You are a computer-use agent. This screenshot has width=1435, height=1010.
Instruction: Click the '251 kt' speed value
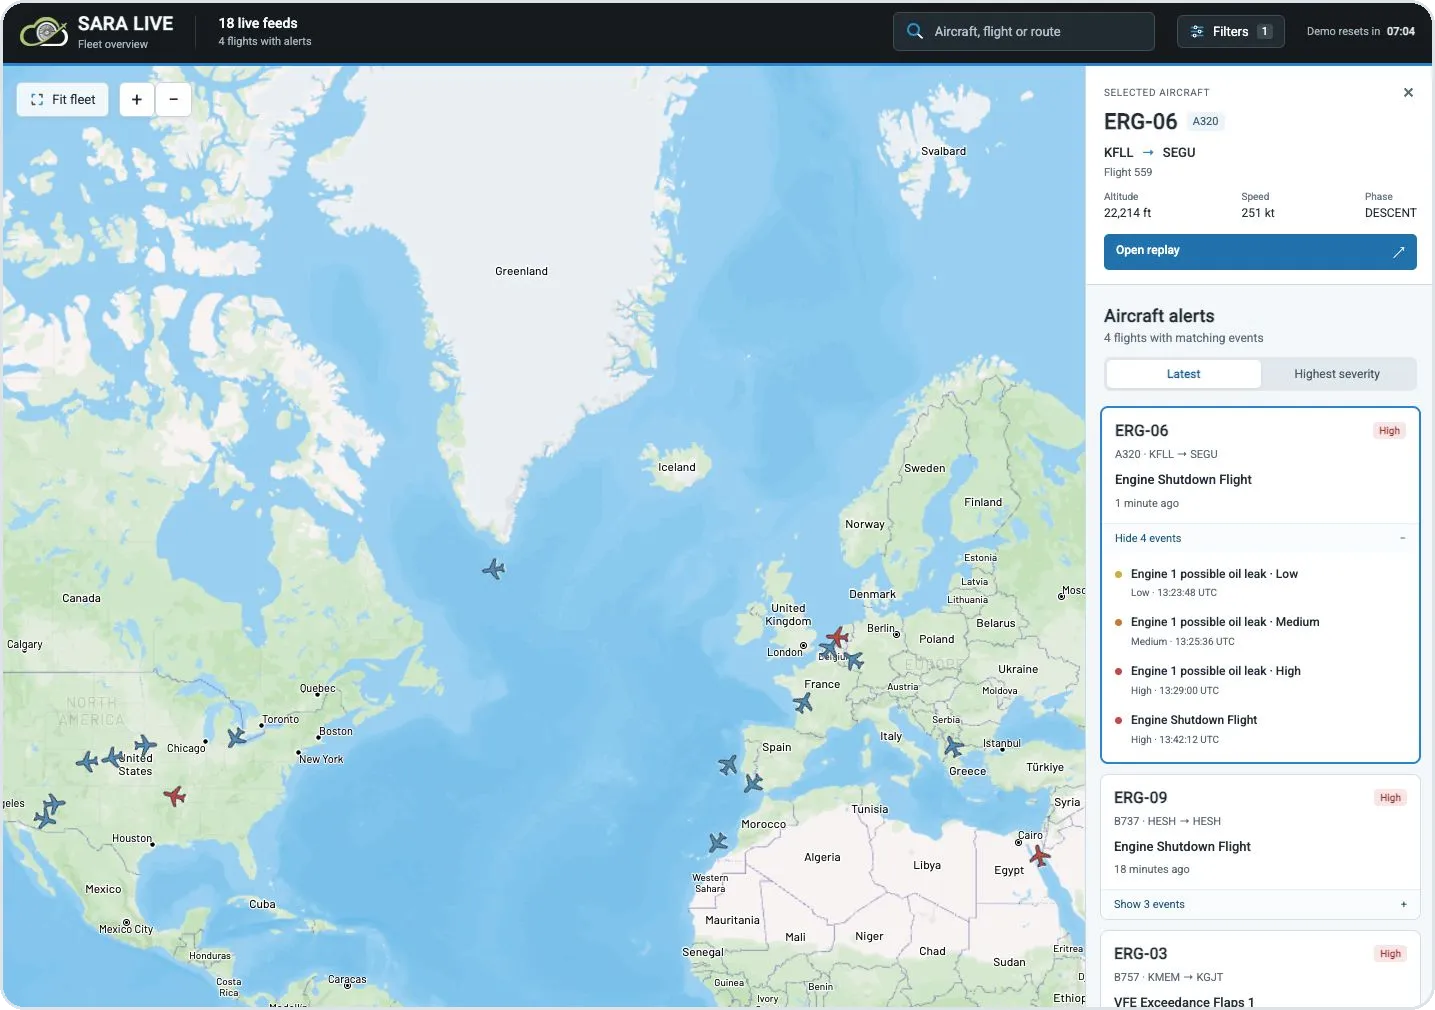[1258, 213]
